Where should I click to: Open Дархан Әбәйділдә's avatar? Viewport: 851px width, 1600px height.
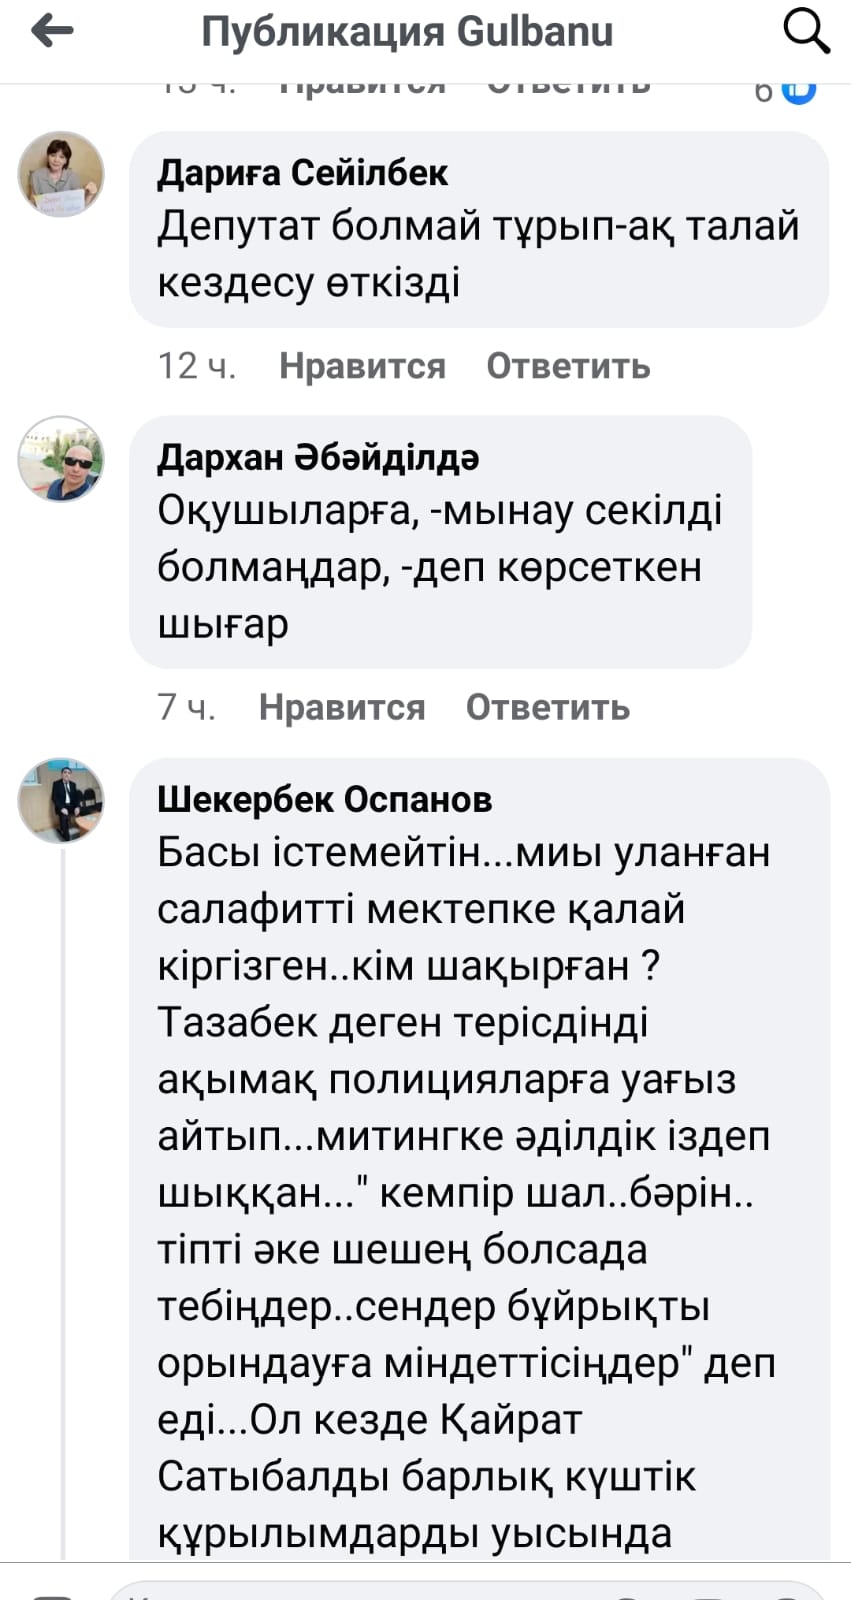pos(61,459)
